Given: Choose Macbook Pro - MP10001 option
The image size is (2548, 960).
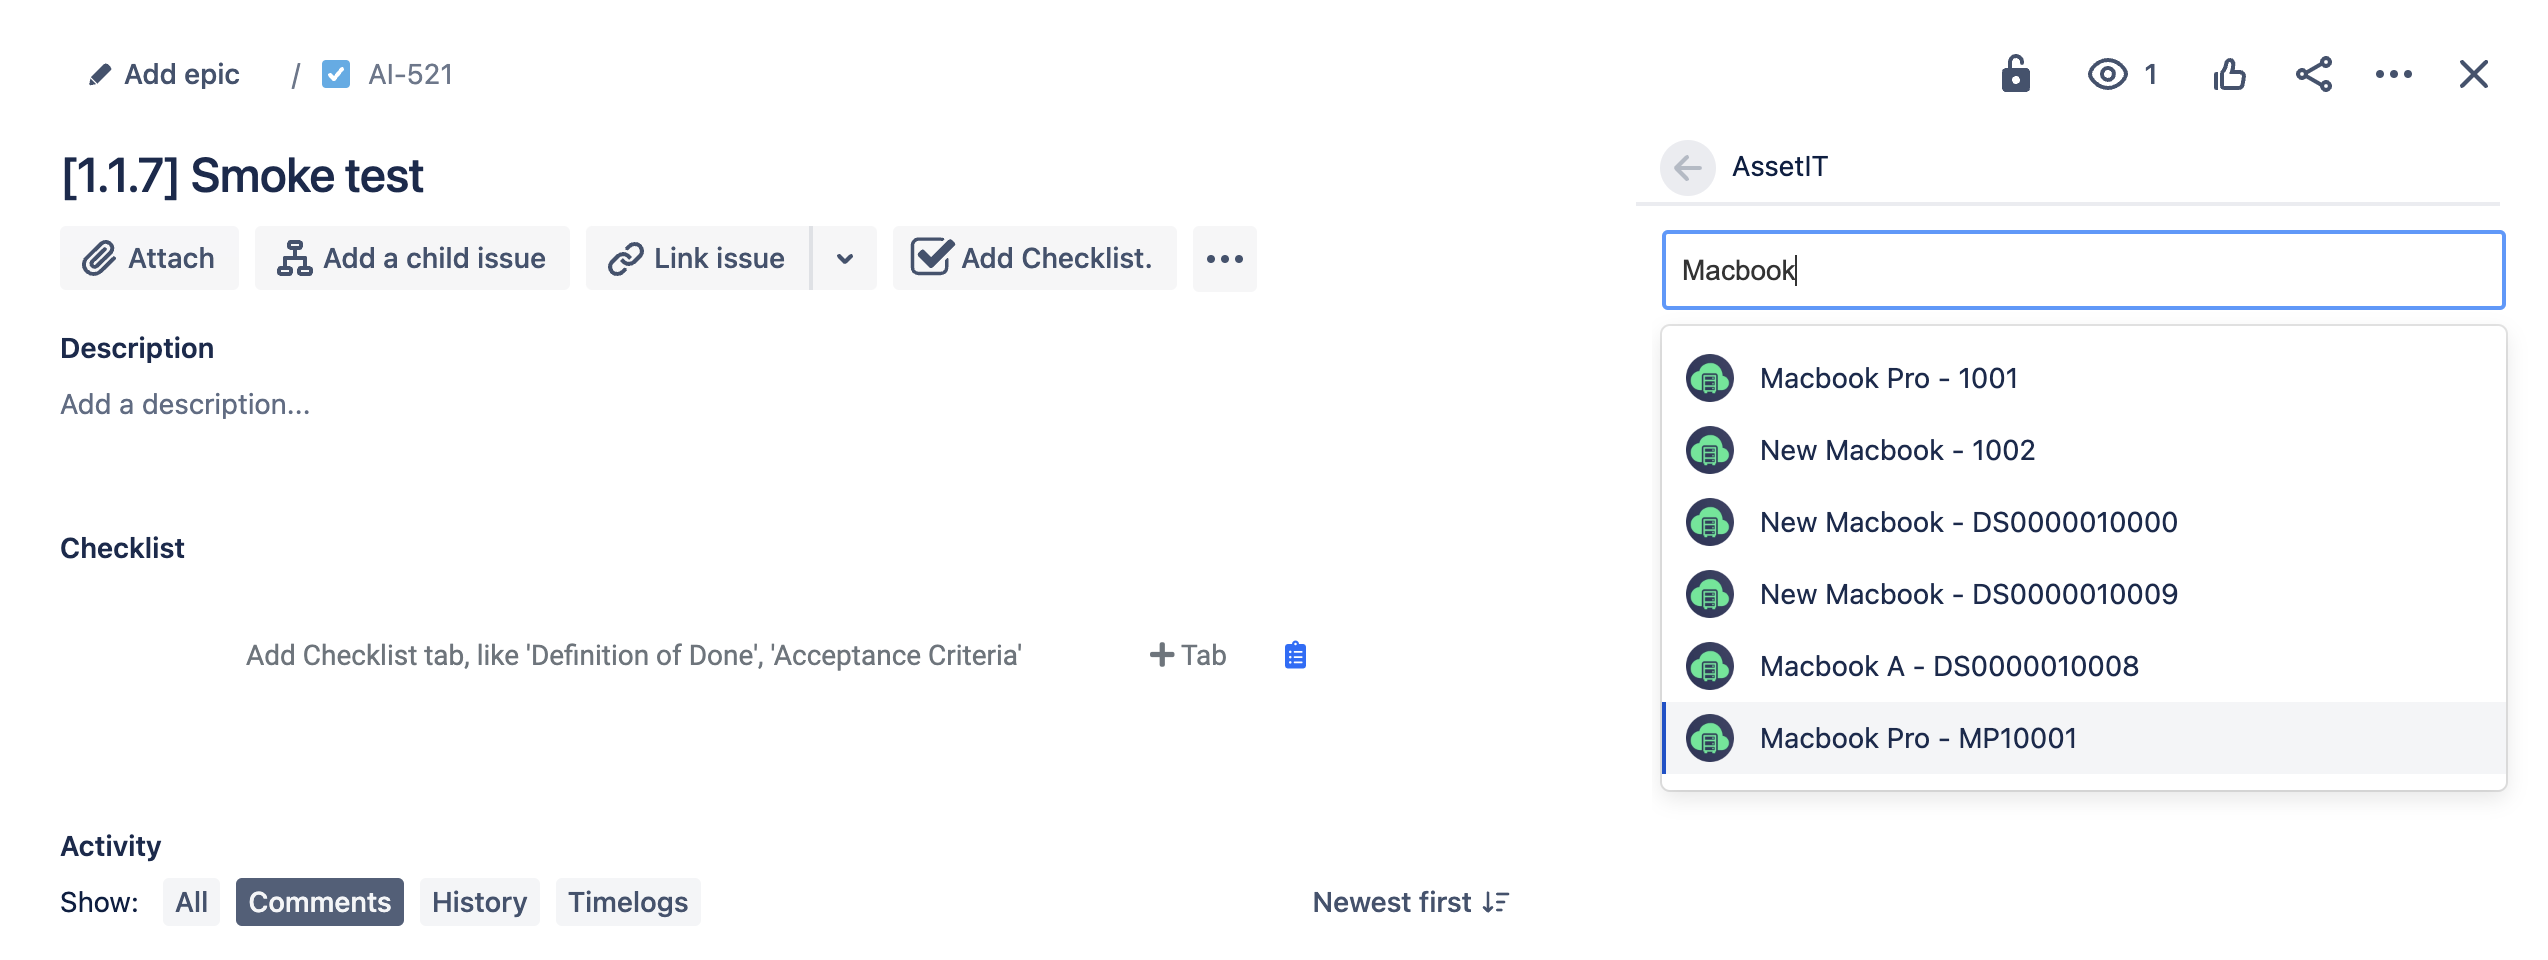Looking at the screenshot, I should (x=1917, y=738).
